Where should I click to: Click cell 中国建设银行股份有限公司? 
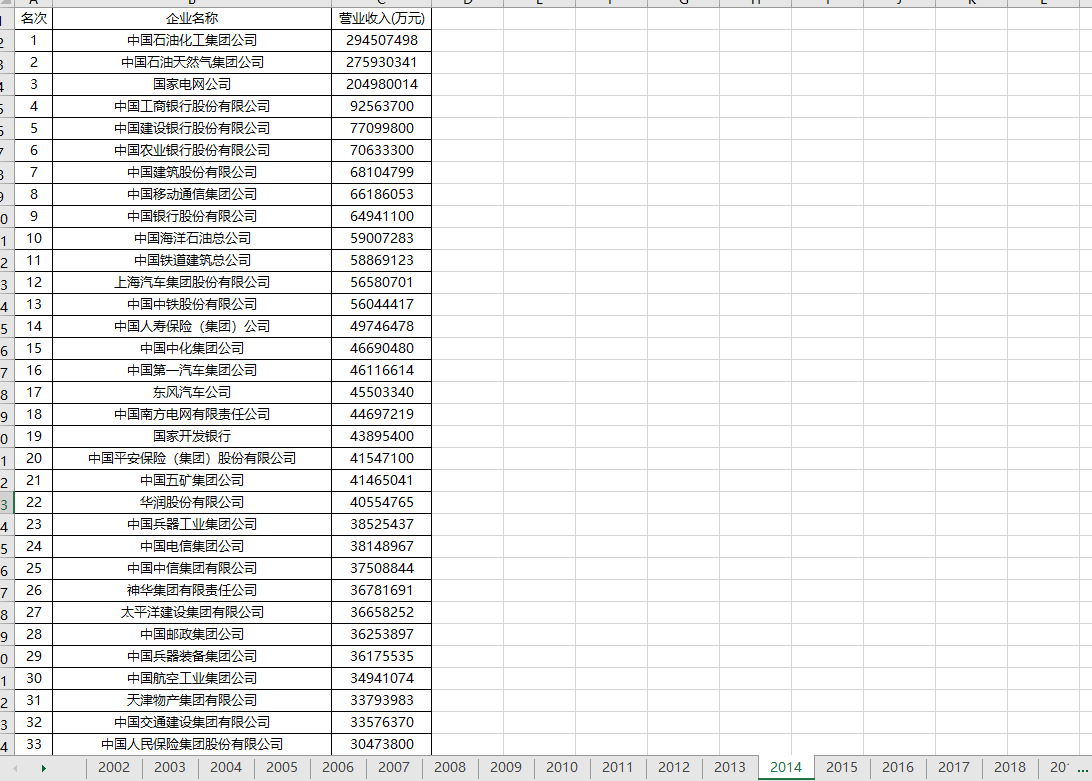click(x=192, y=128)
